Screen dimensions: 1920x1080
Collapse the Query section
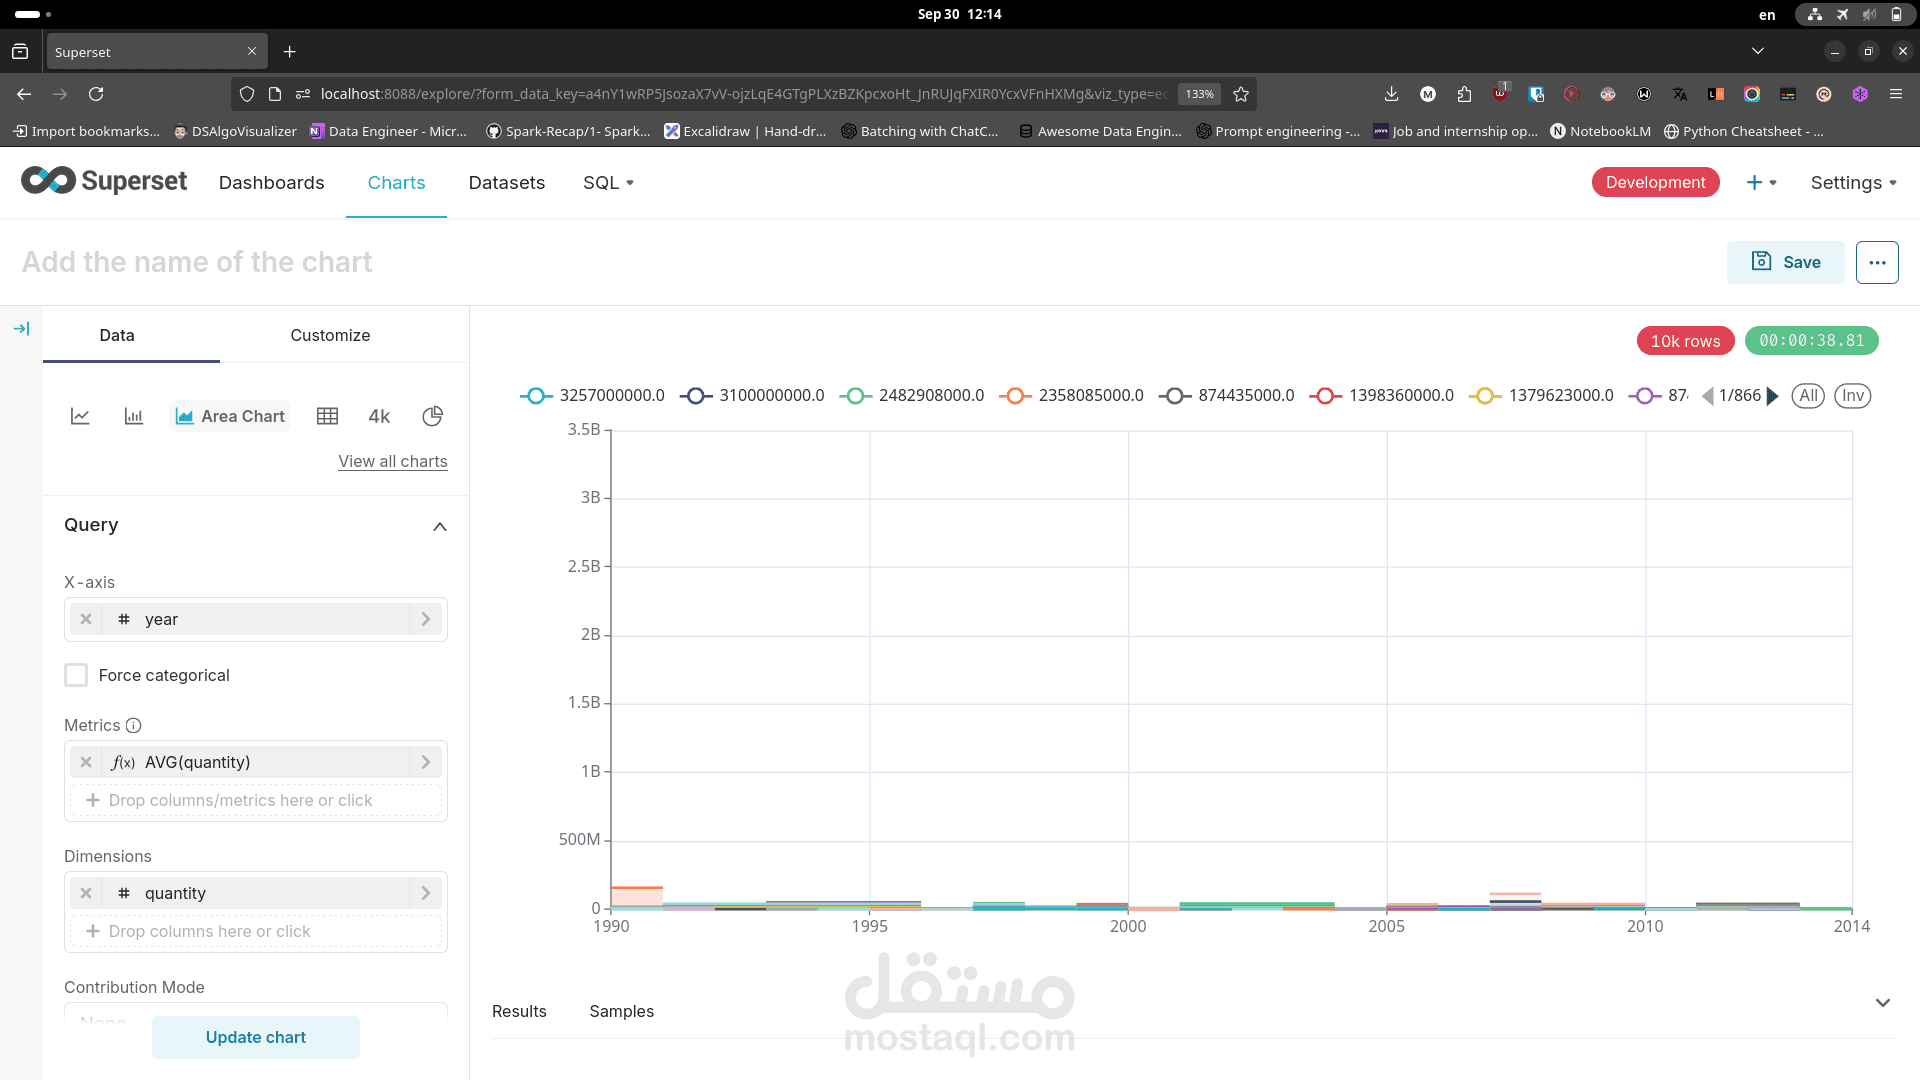439,526
